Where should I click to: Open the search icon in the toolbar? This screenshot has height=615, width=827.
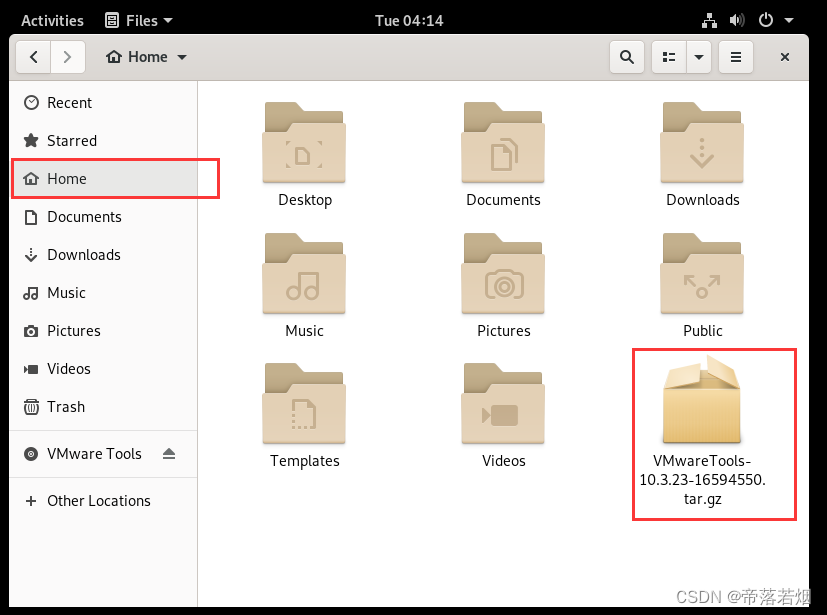click(626, 57)
